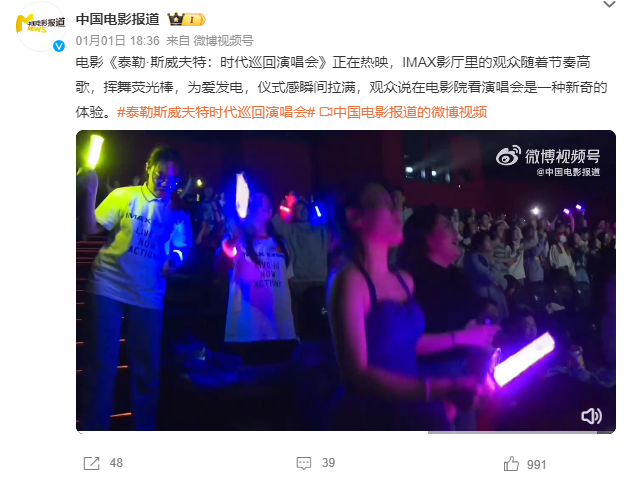Open comments via speech bubble icon
The width and height of the screenshot is (634, 481).
[304, 463]
